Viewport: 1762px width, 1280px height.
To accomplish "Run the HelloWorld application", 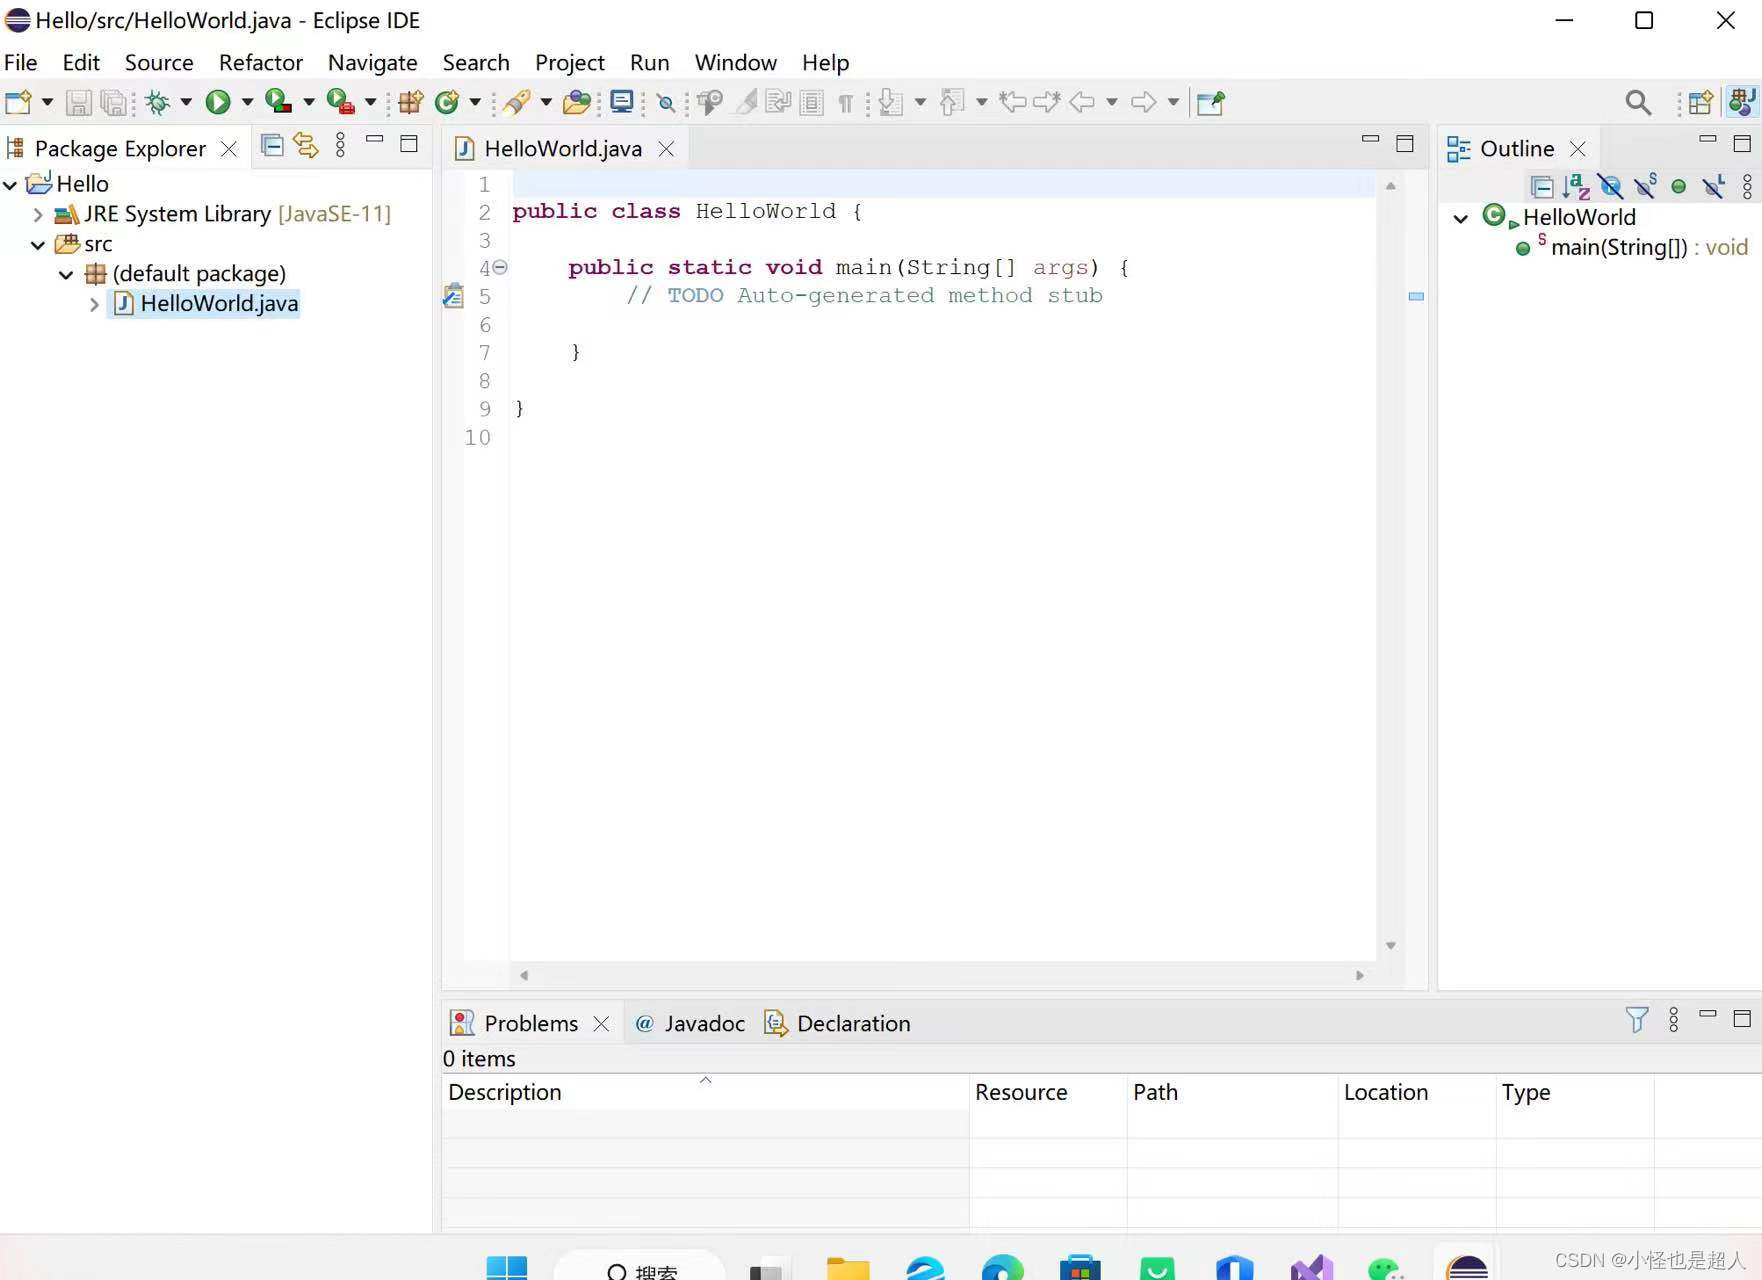I will [x=219, y=102].
